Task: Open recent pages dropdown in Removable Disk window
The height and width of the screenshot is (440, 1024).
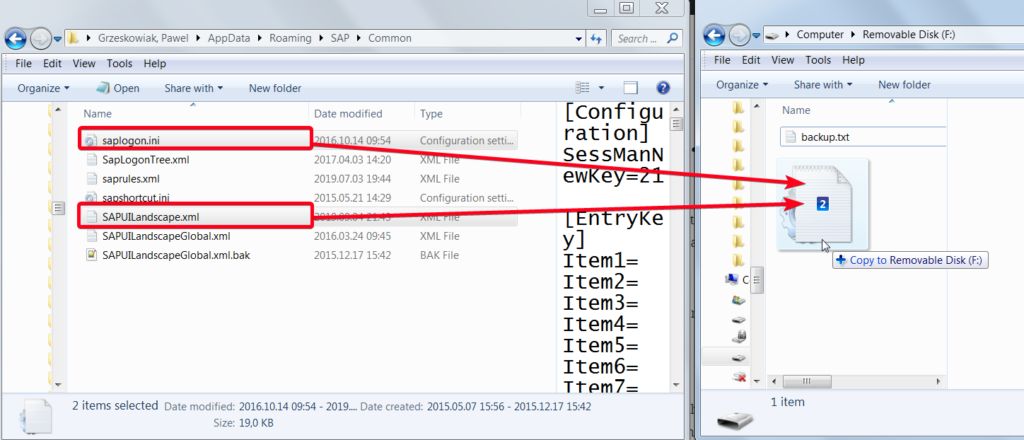Action: pyautogui.click(x=756, y=35)
